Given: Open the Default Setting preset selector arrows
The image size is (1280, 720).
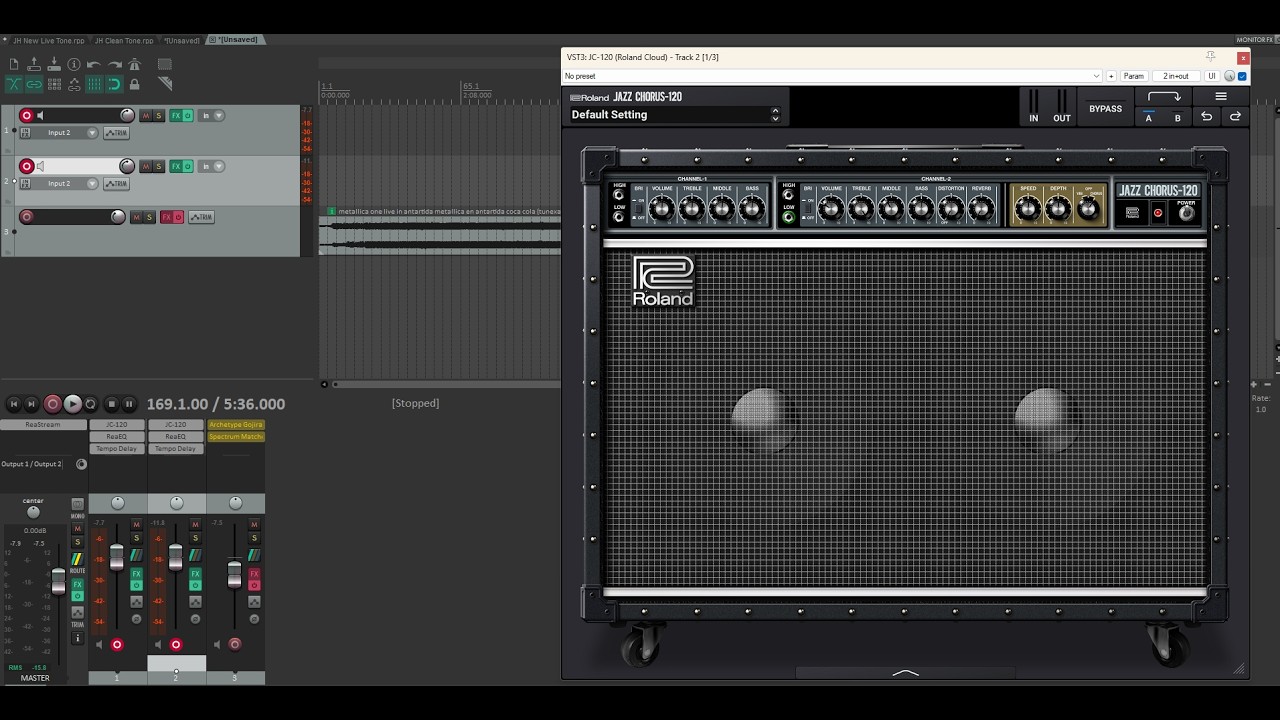Looking at the screenshot, I should click(x=775, y=115).
